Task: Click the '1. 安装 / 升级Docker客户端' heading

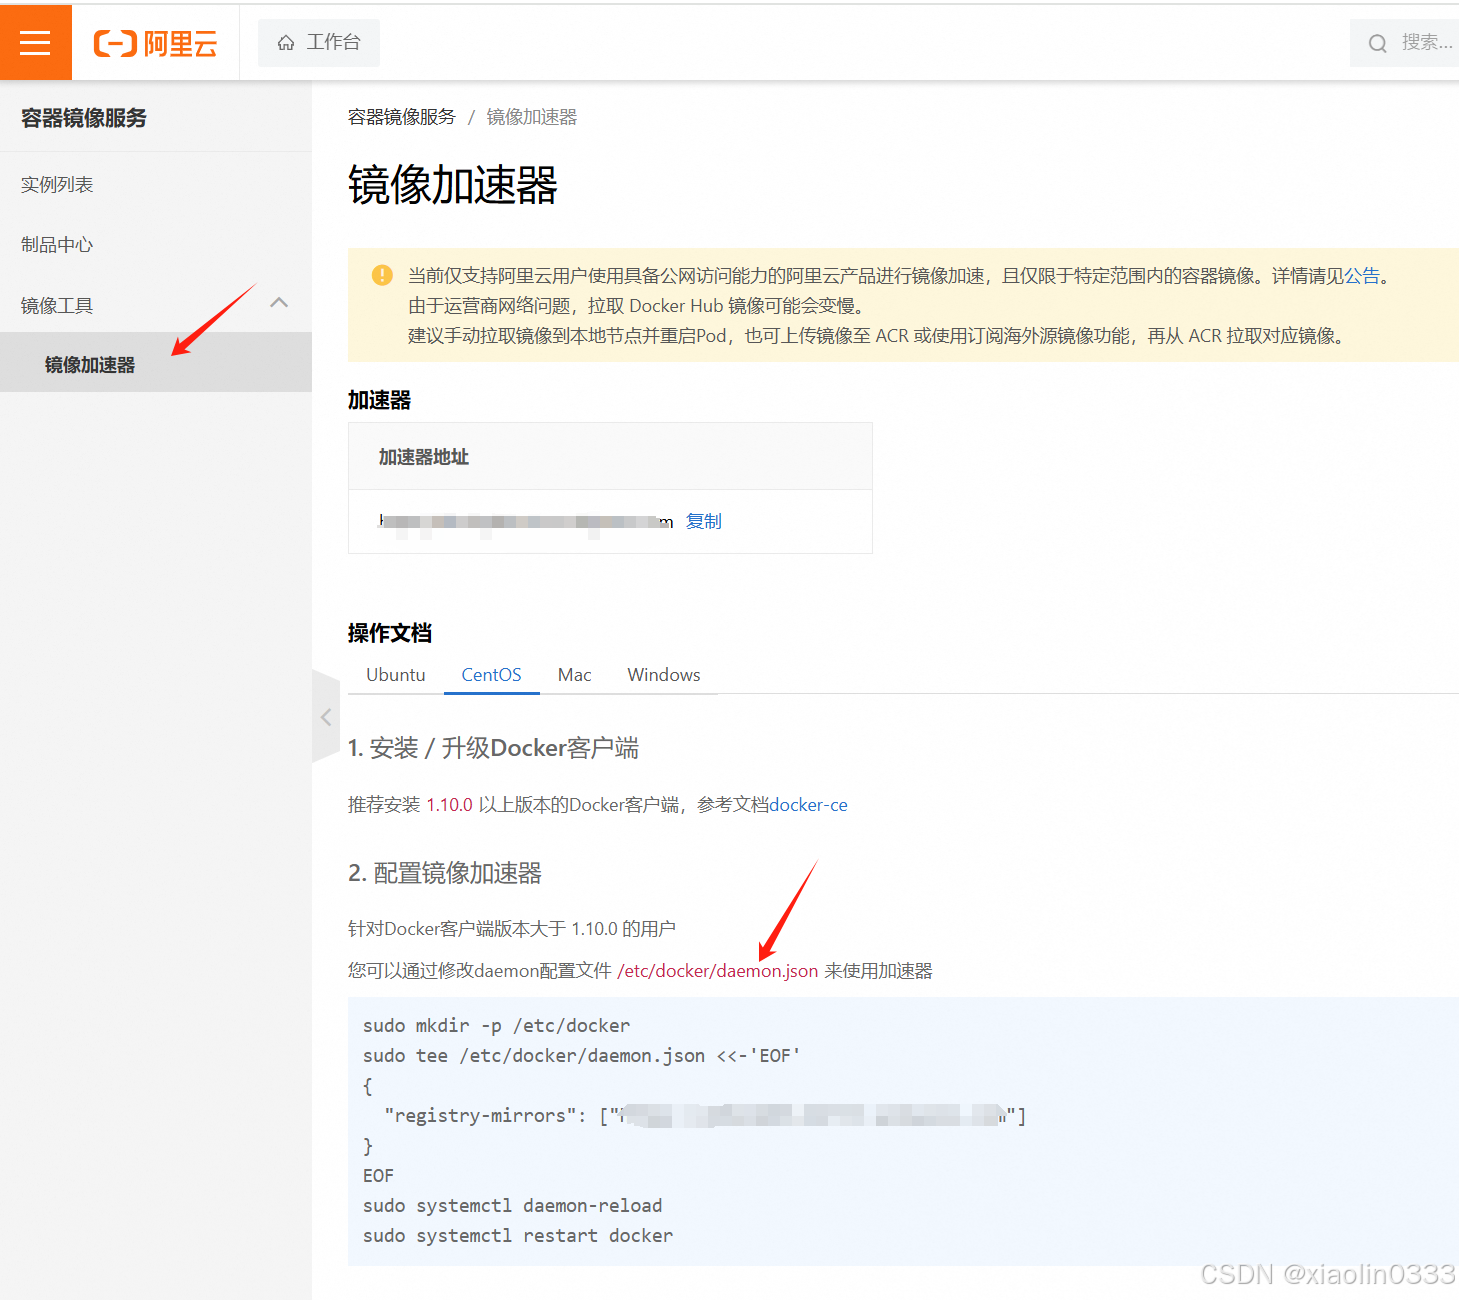Action: tap(493, 748)
